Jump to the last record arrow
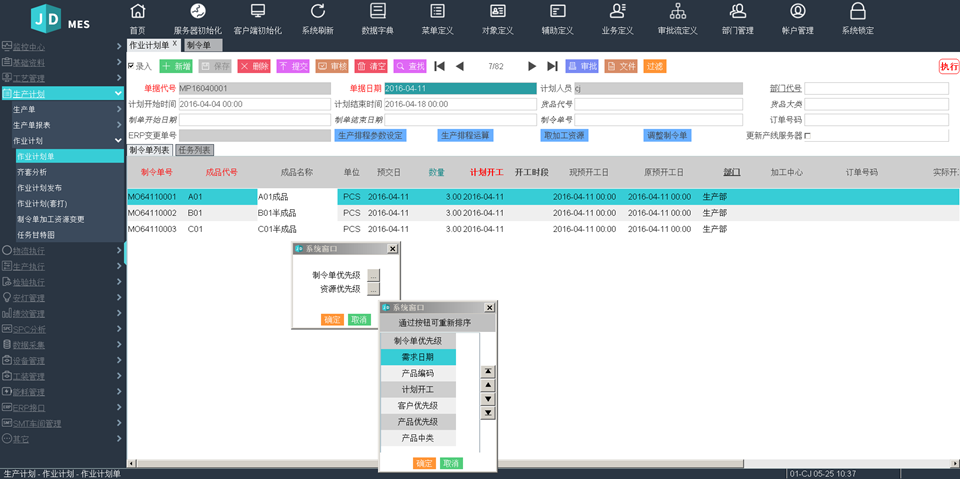 point(552,66)
